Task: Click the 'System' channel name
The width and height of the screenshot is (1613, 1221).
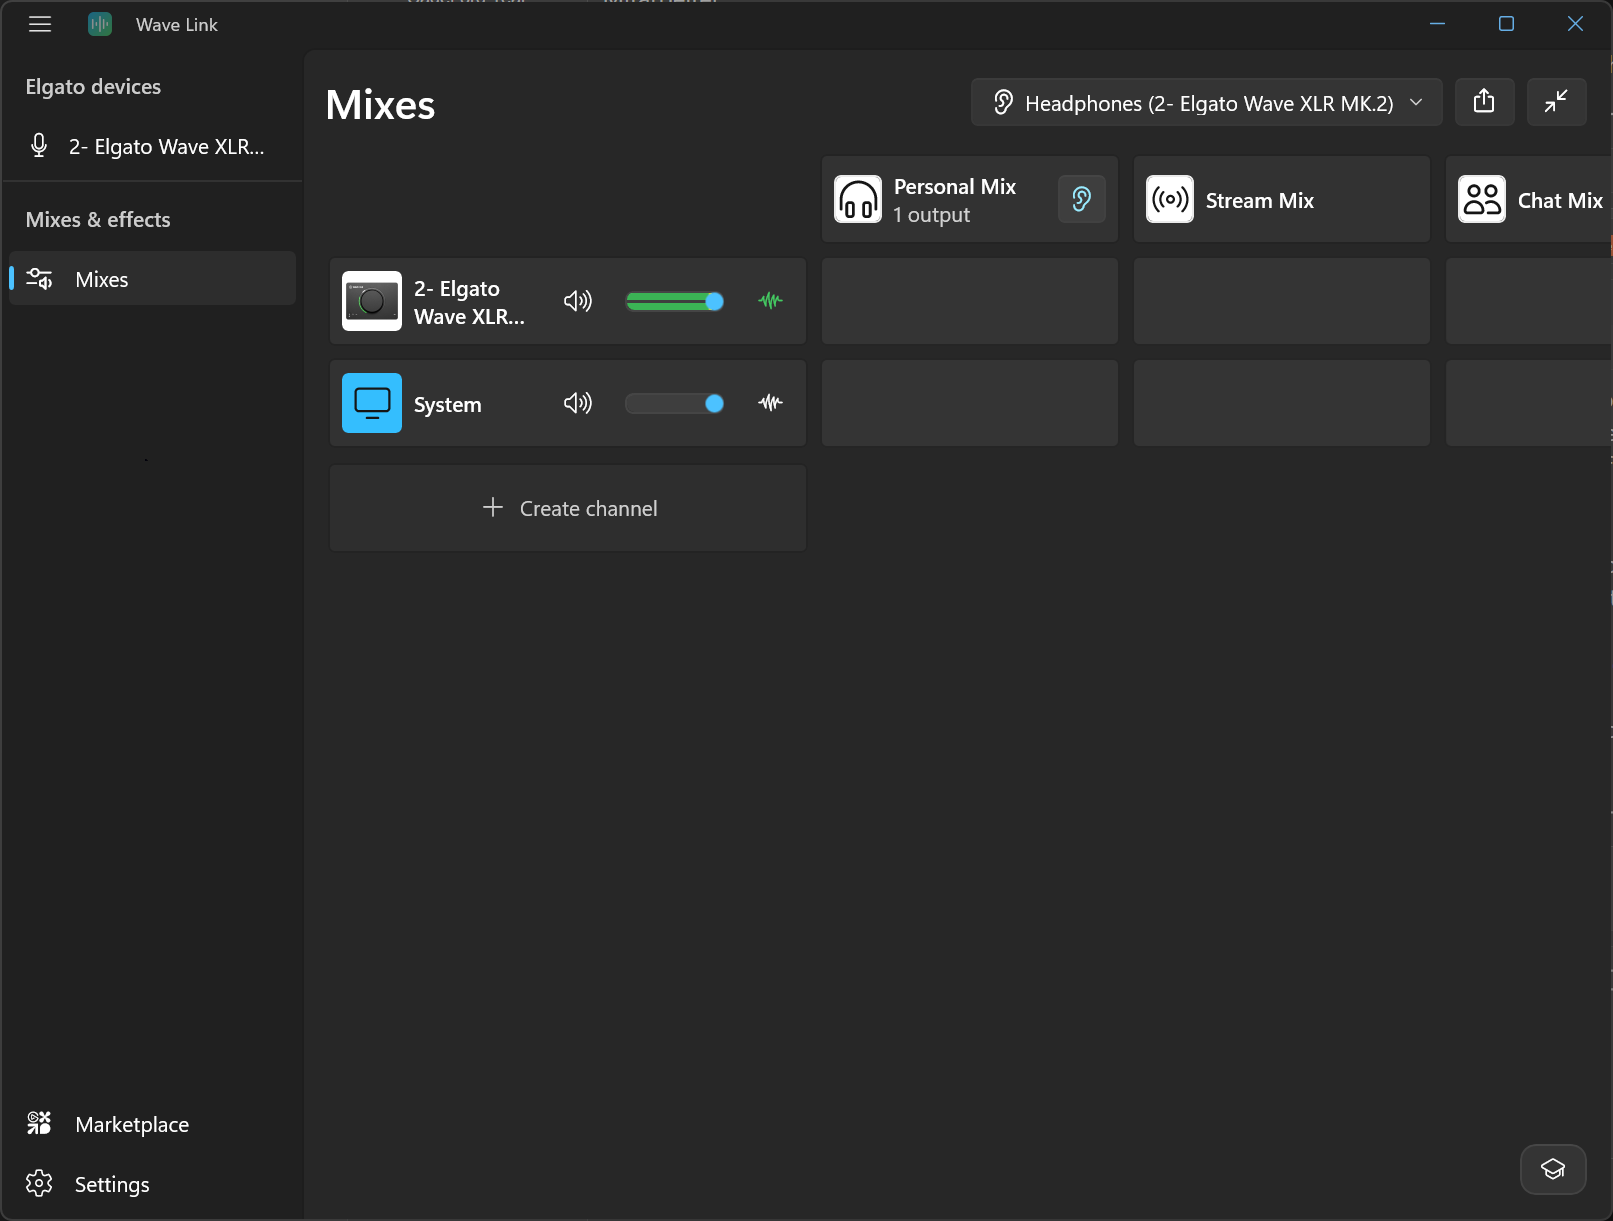Action: click(447, 404)
